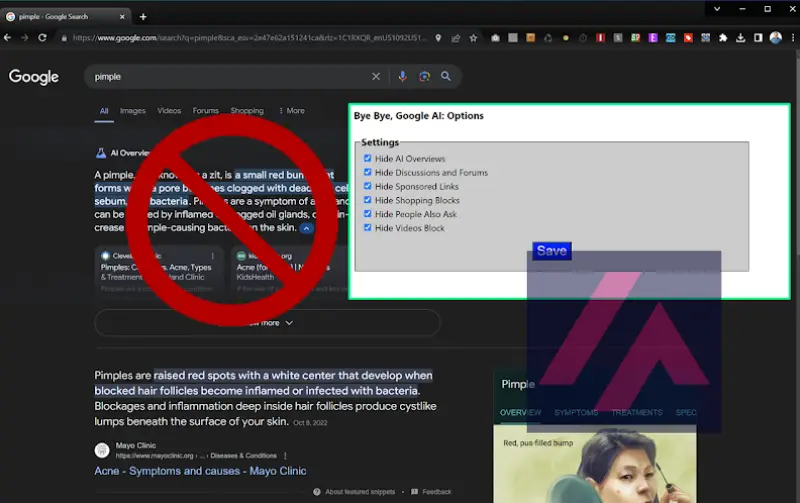This screenshot has height=503, width=800.
Task: Submit search with magnifier icon
Action: [x=446, y=77]
